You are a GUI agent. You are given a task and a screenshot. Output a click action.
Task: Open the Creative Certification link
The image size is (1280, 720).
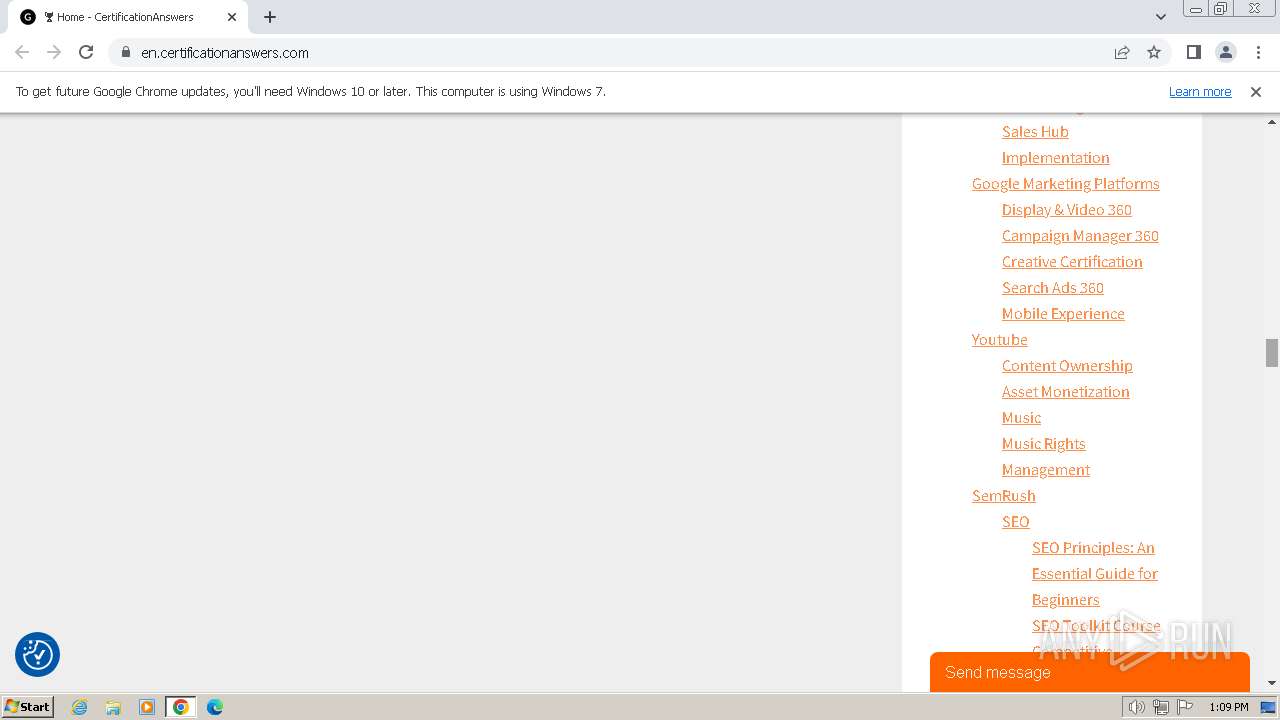pos(1072,262)
